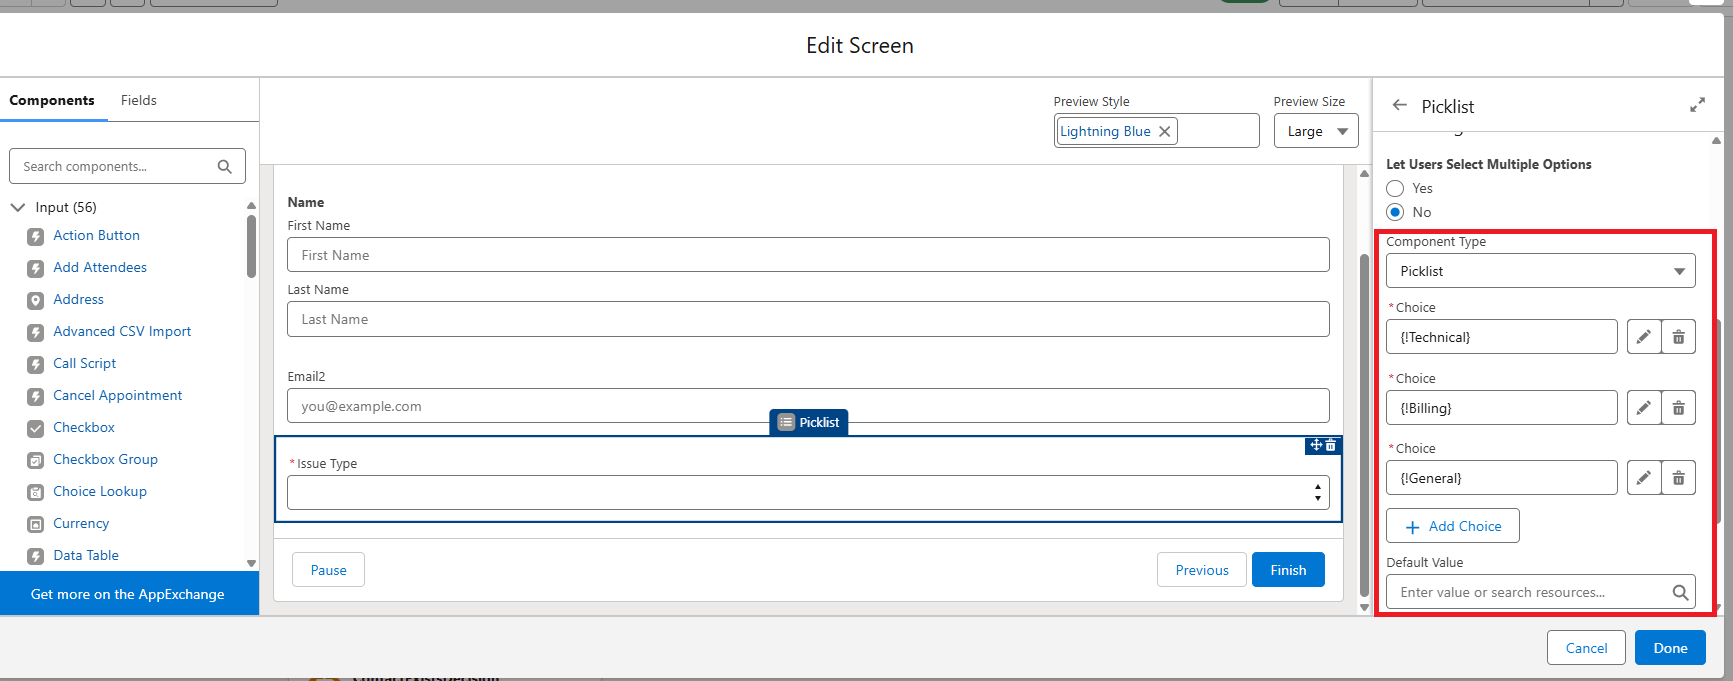Click the pencil edit icon for Technical choice
This screenshot has height=681, width=1733.
(x=1643, y=337)
